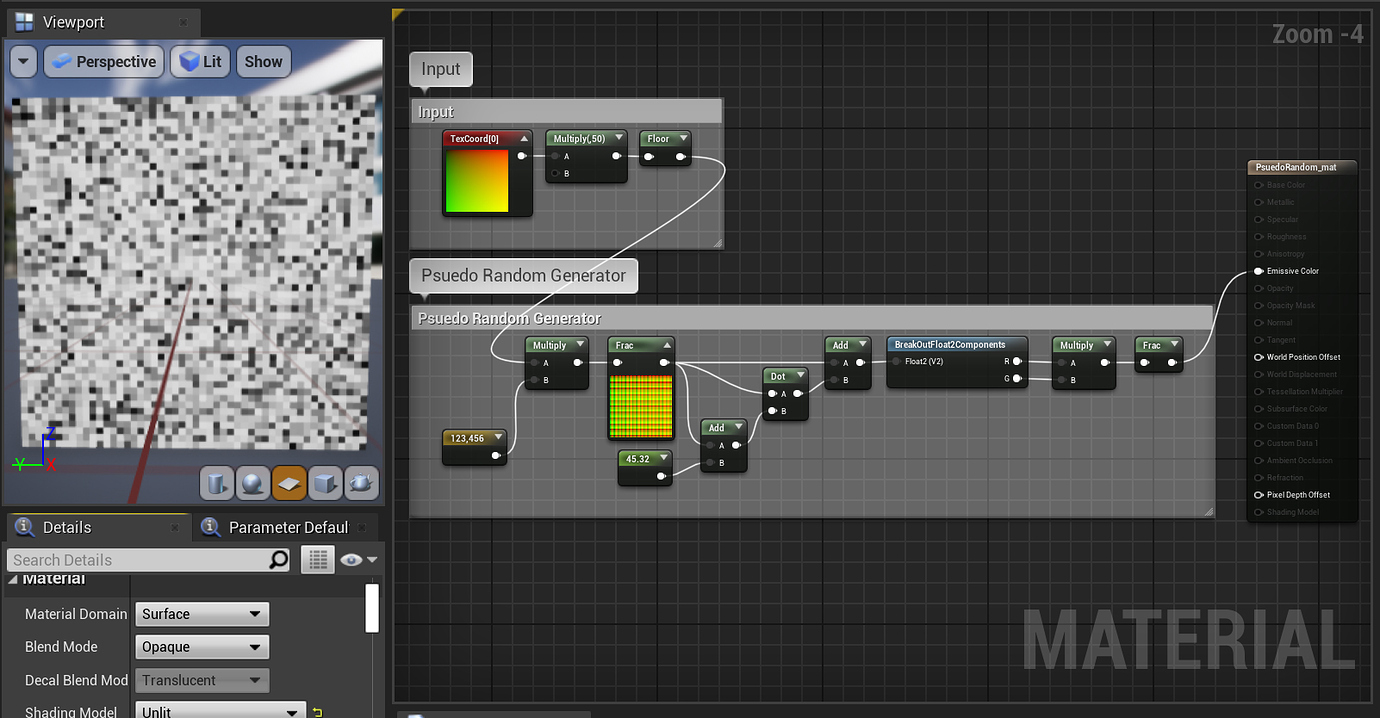Screen dimensions: 1380x718
Task: Click the Emissive Color pin on PsuedoRandom_mat
Action: click(1258, 270)
